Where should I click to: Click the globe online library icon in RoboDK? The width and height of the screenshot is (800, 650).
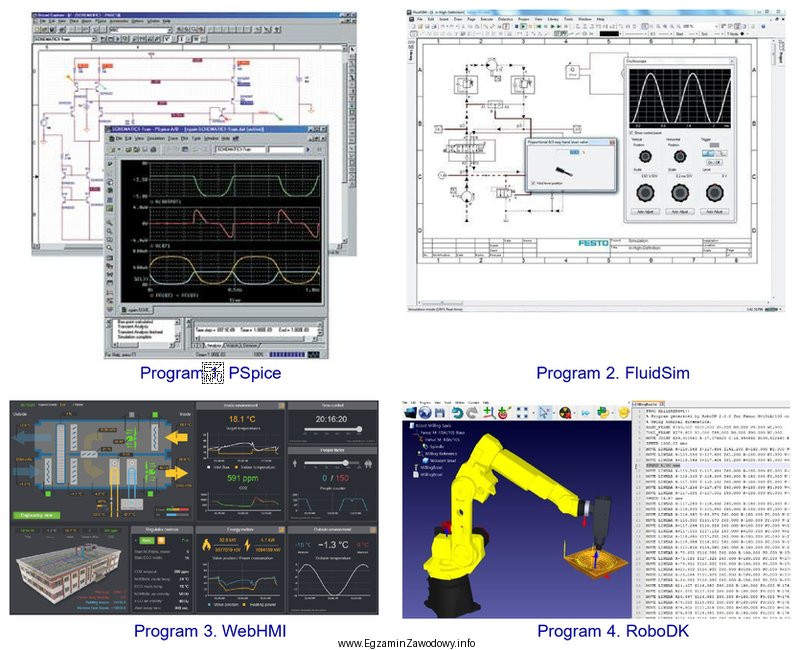[x=426, y=412]
